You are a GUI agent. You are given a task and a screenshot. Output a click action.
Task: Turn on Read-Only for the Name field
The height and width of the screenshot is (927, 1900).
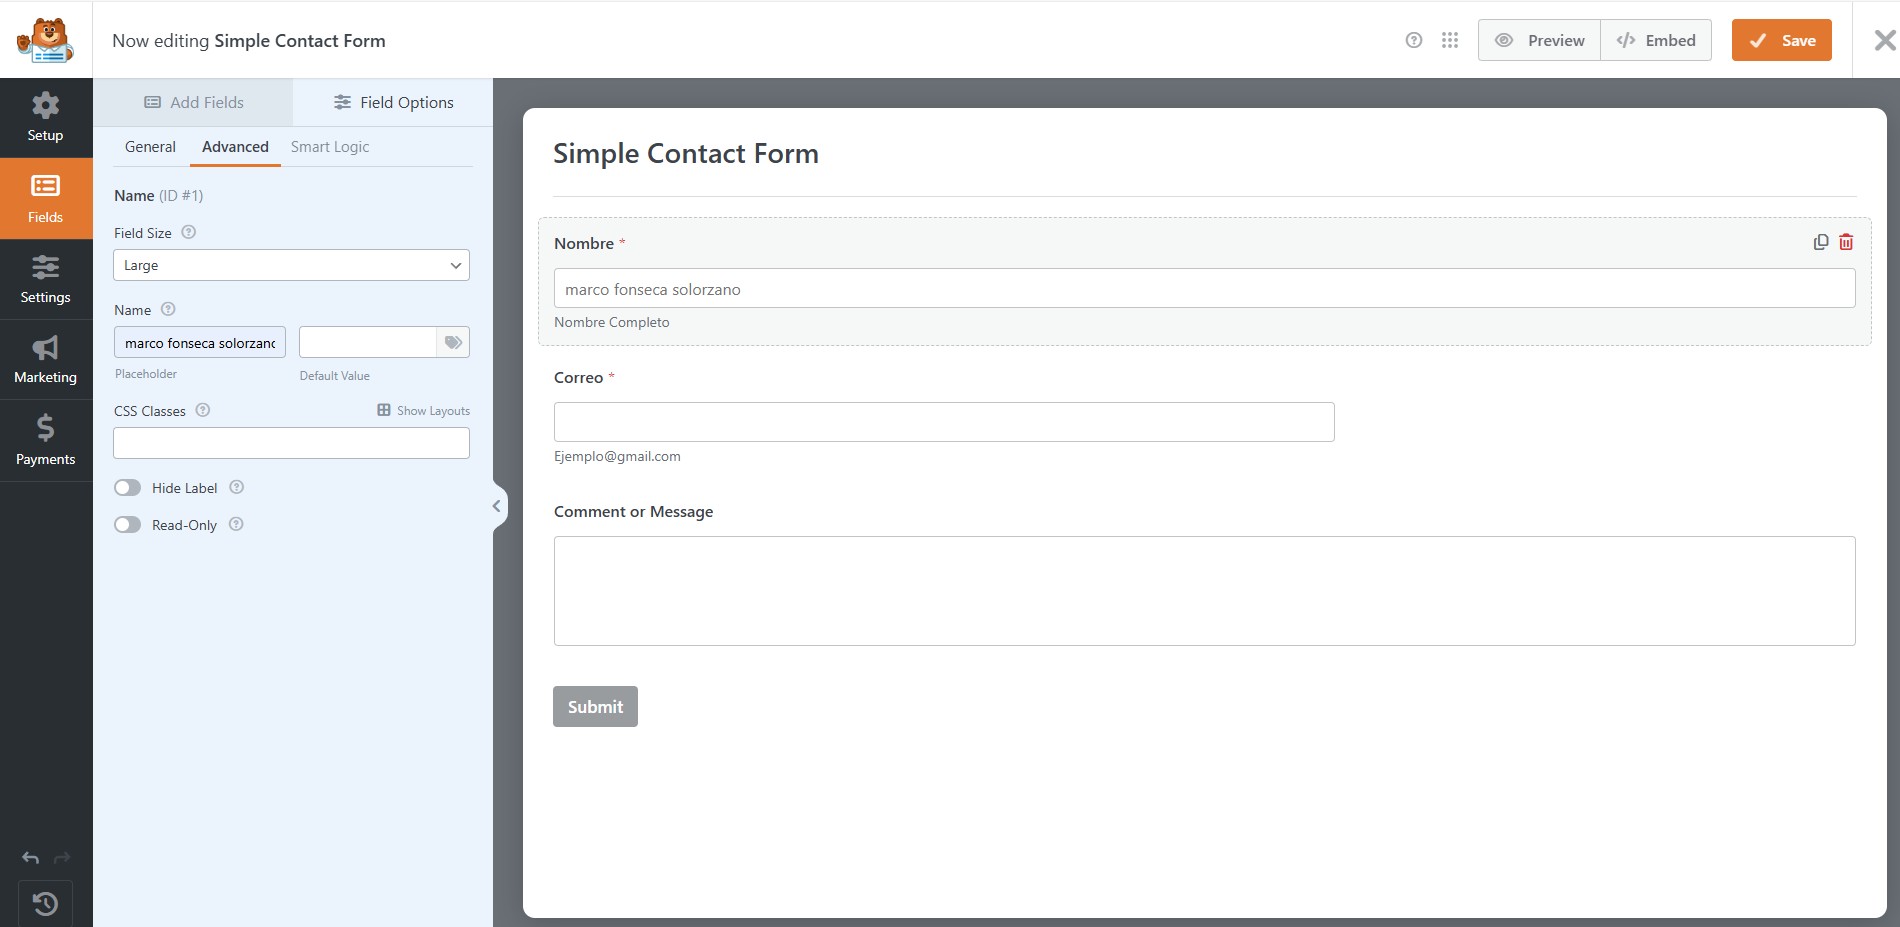pyautogui.click(x=127, y=524)
